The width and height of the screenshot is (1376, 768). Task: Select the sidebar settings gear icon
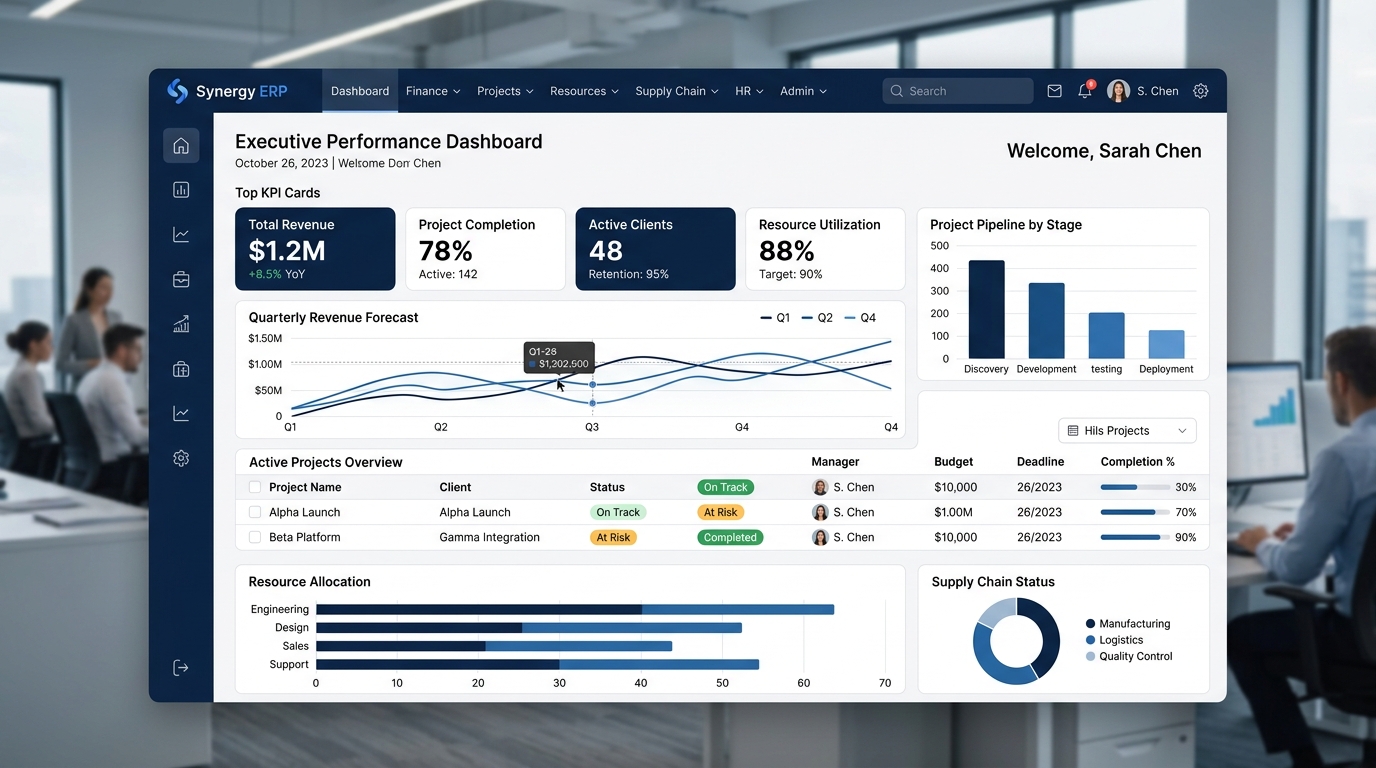click(x=181, y=458)
